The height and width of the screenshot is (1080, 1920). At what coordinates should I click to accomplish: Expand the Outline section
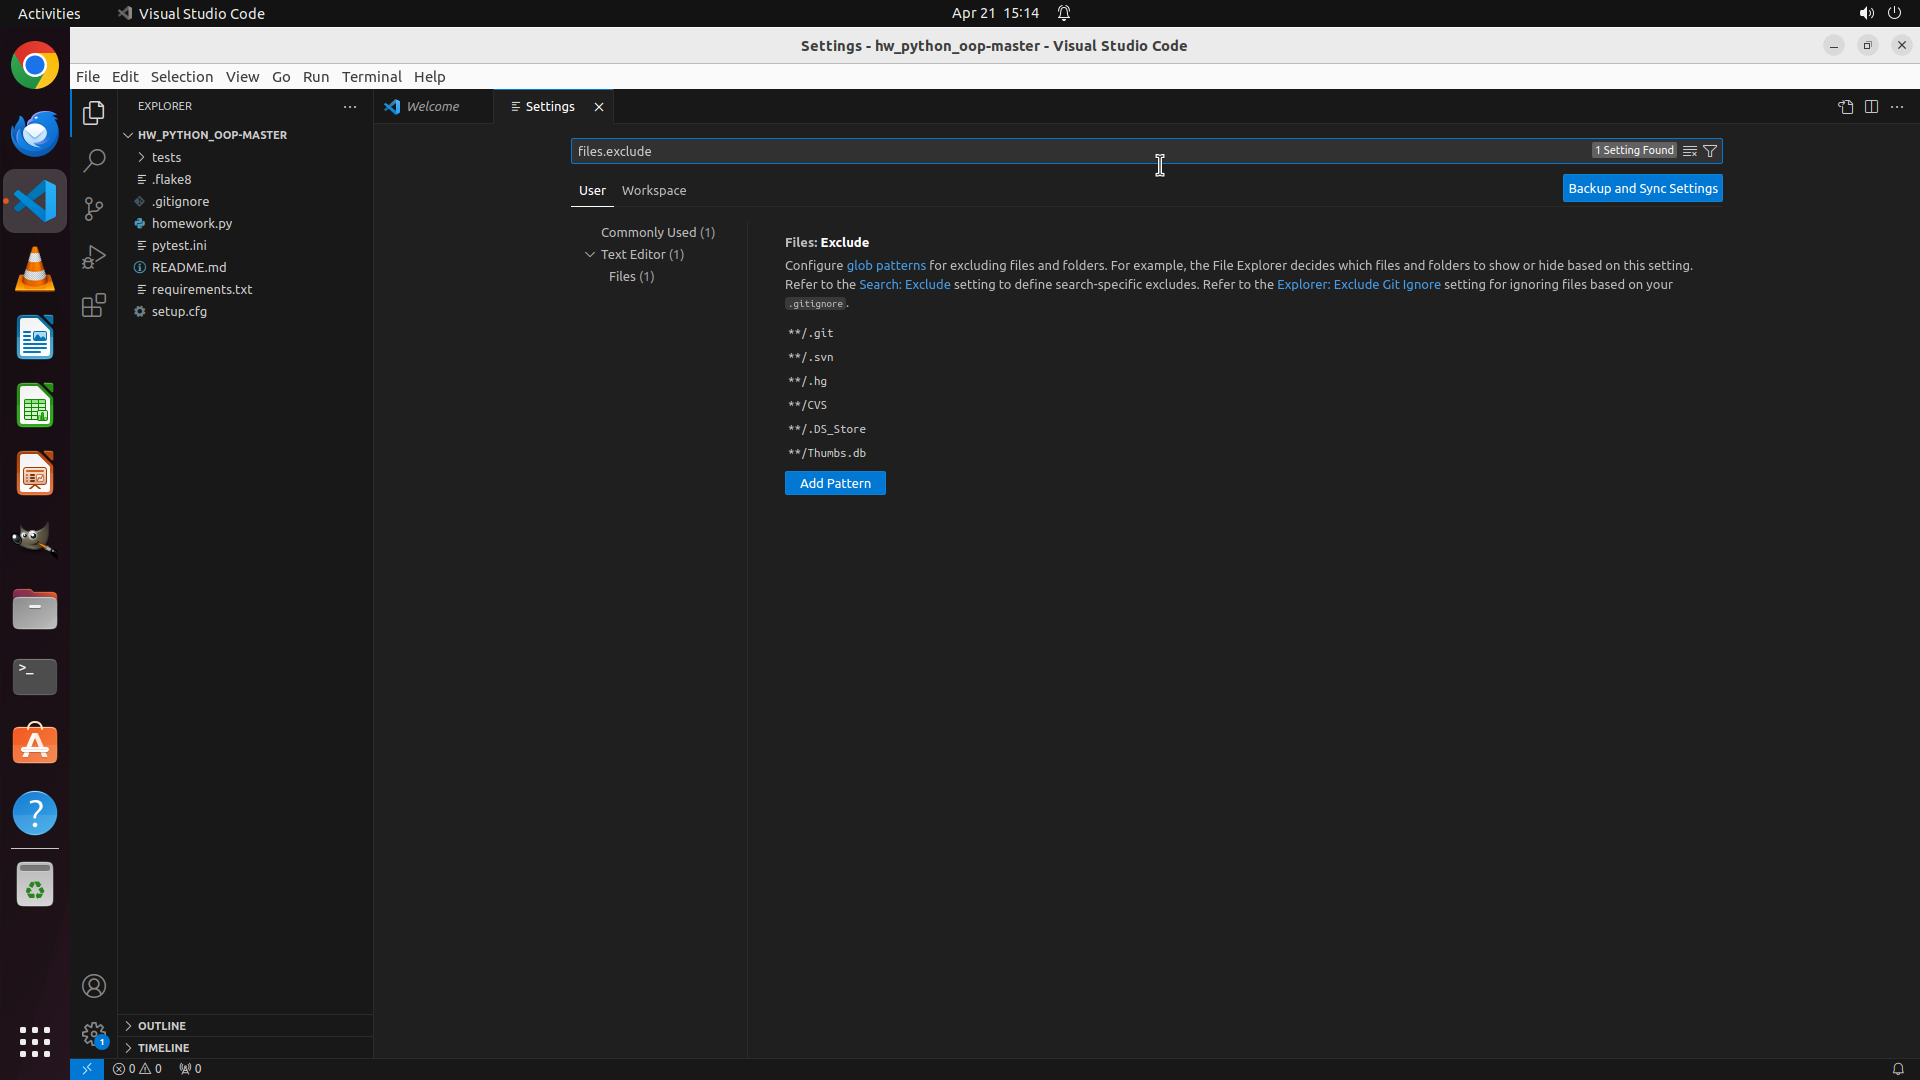(x=162, y=1026)
